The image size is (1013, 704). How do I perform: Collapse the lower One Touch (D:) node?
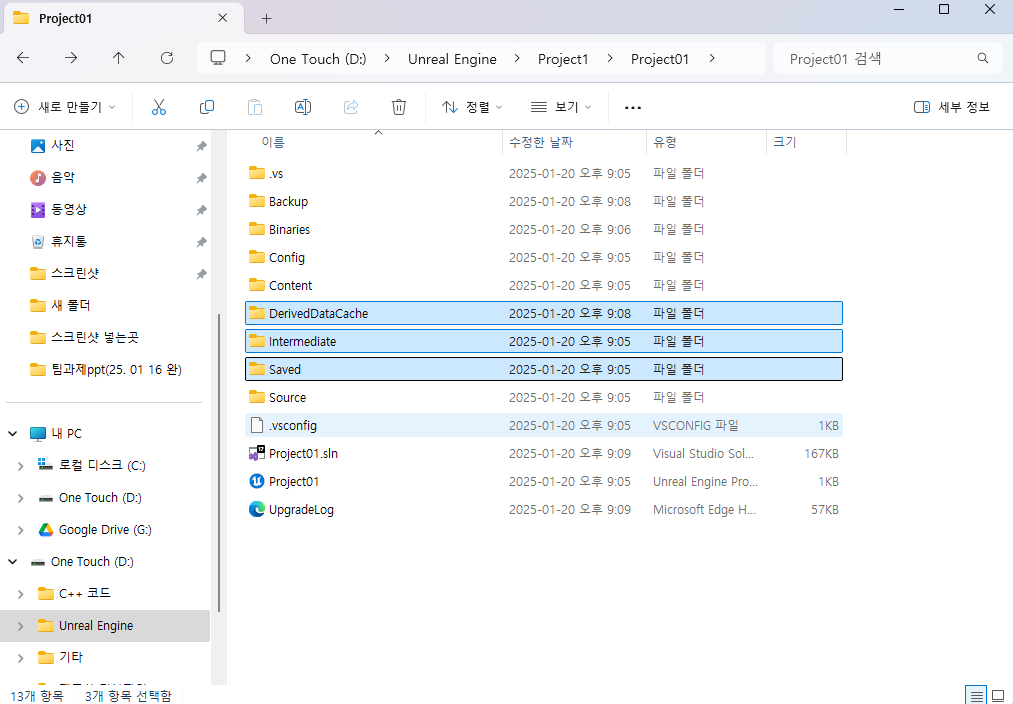click(13, 562)
